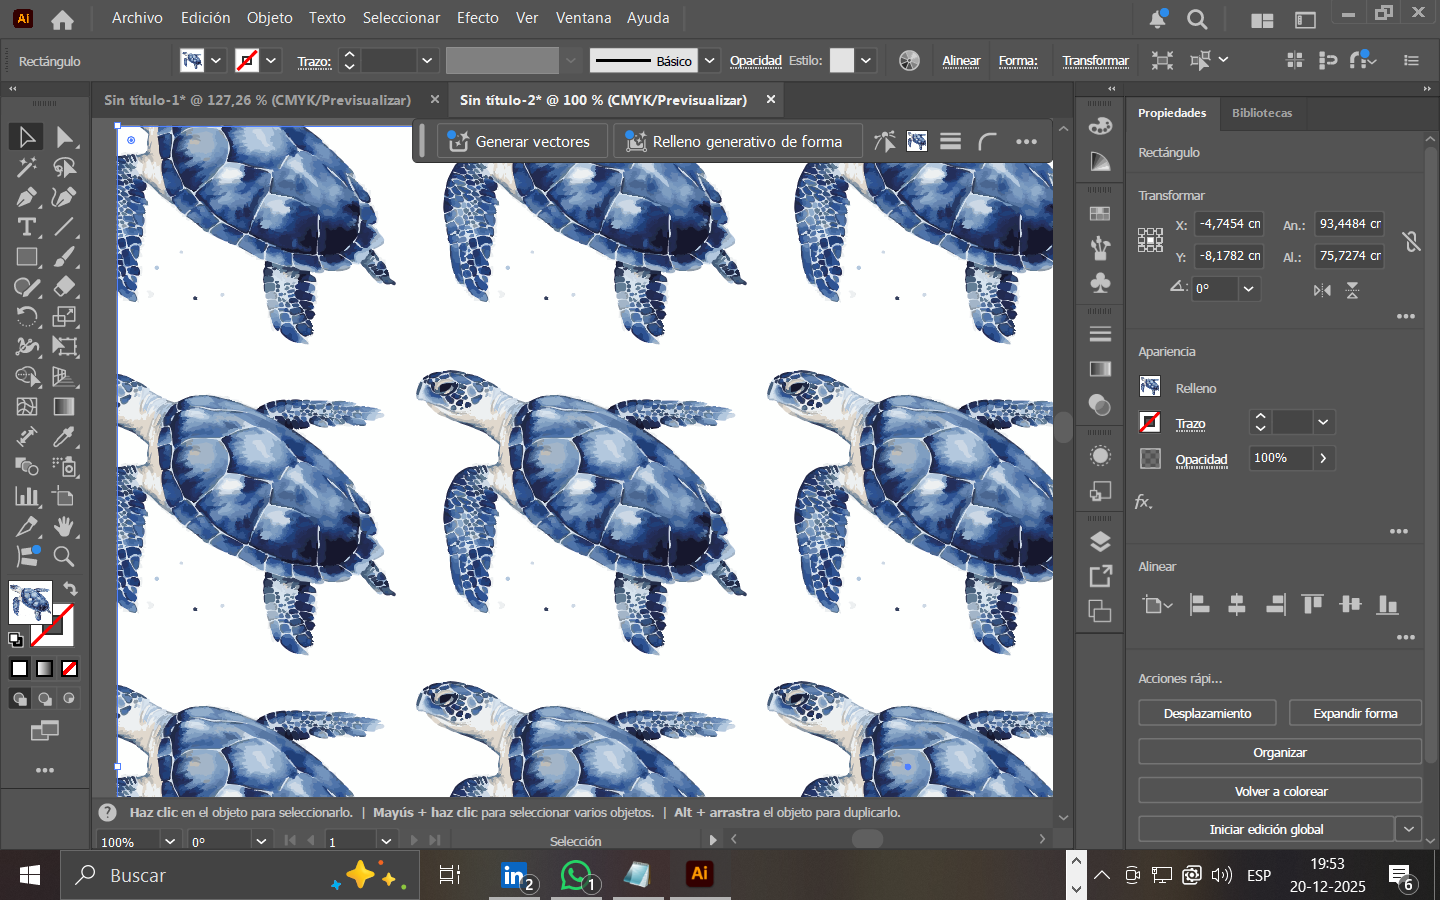Click Trazo none swatch in Apariencia
The width and height of the screenshot is (1440, 900).
click(x=1150, y=422)
